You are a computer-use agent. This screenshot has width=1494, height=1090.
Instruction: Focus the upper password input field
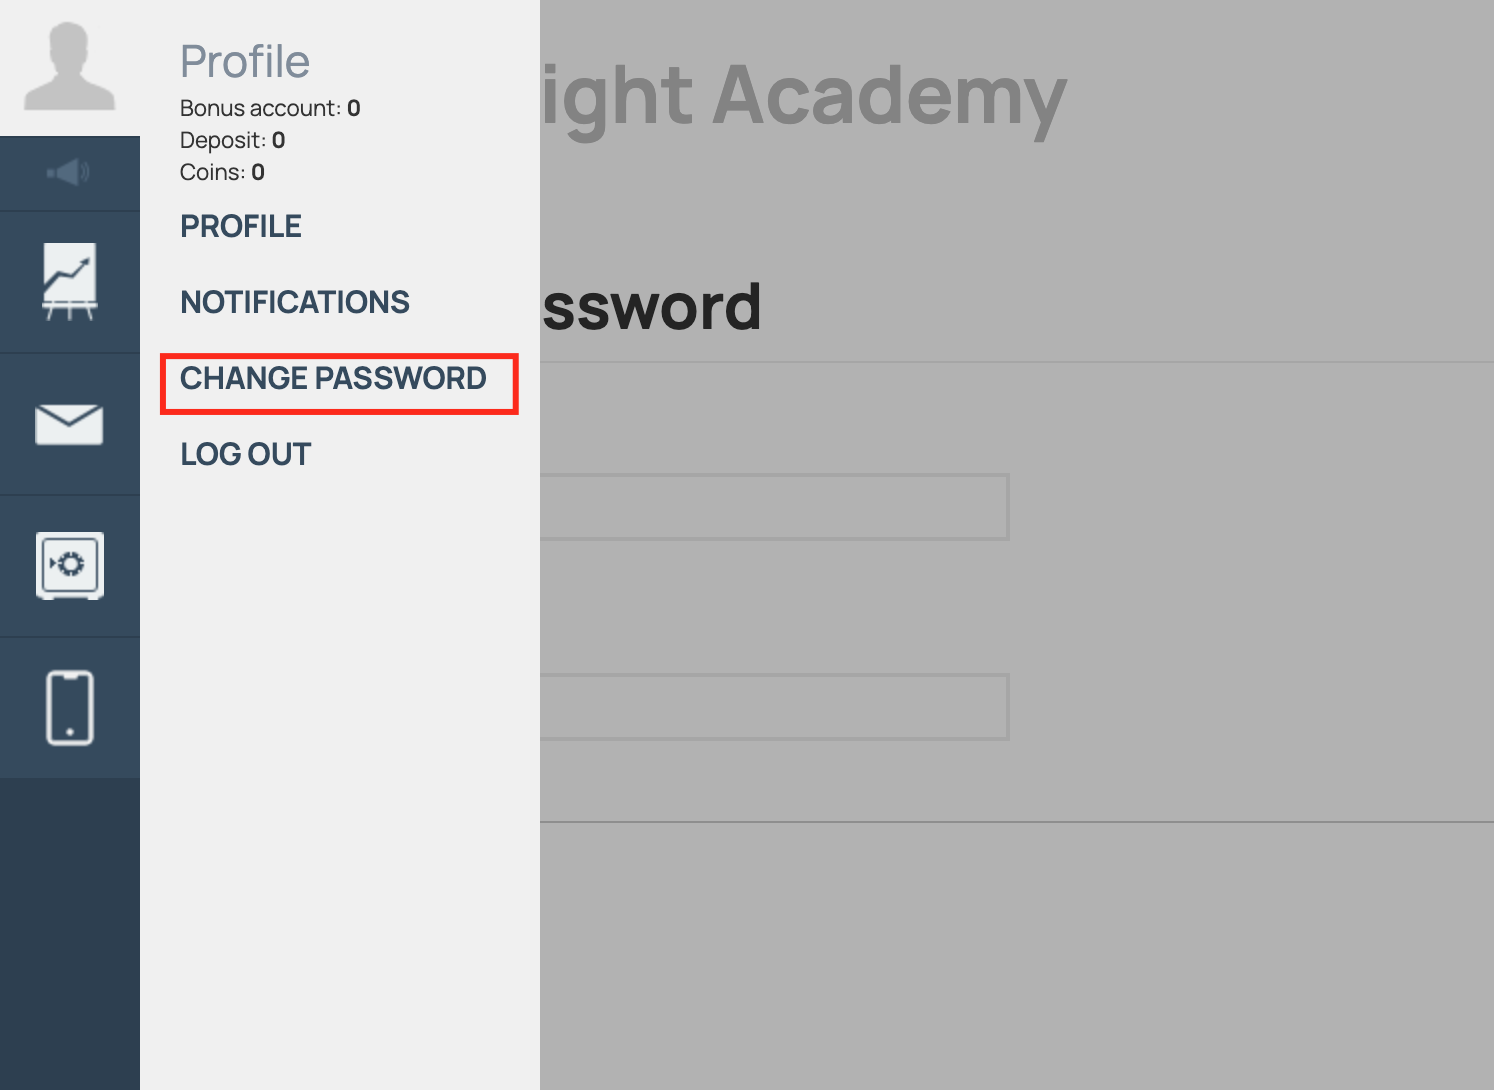click(x=774, y=507)
